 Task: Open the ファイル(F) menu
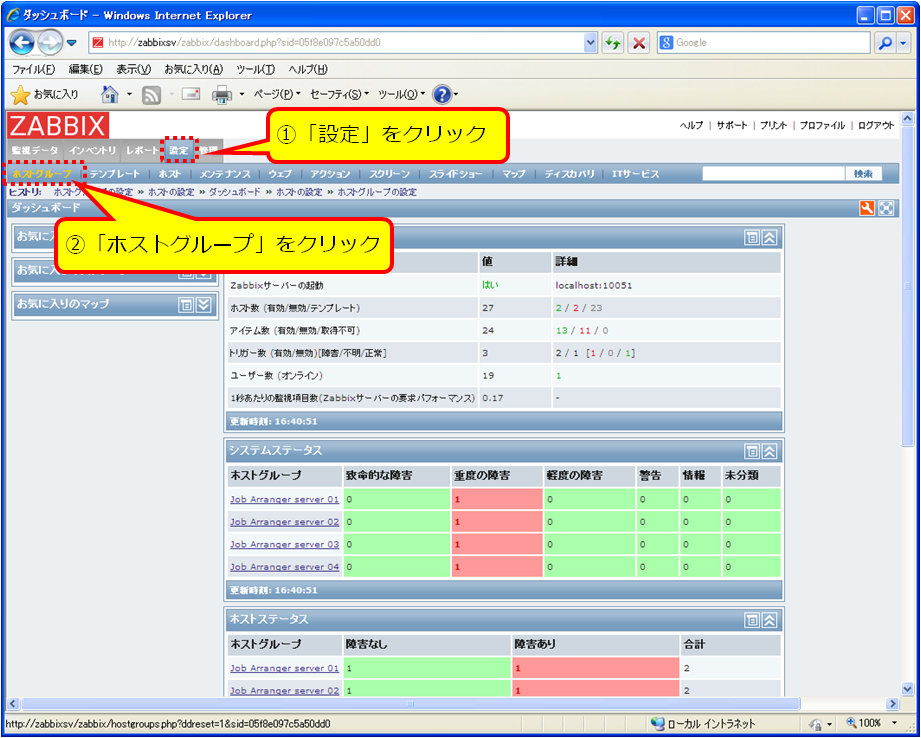[33, 69]
